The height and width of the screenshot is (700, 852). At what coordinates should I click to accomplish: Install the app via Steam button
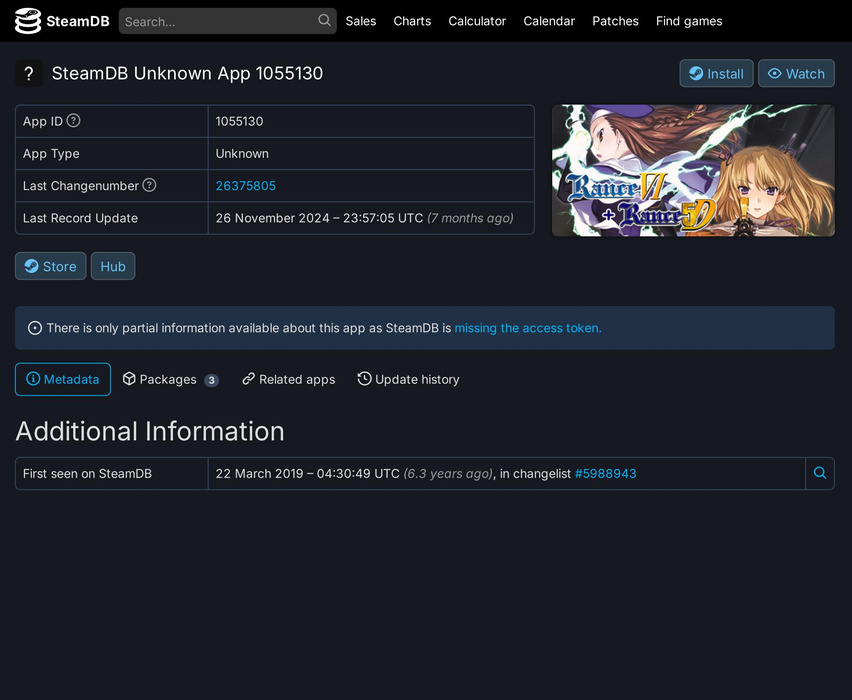pyautogui.click(x=716, y=73)
